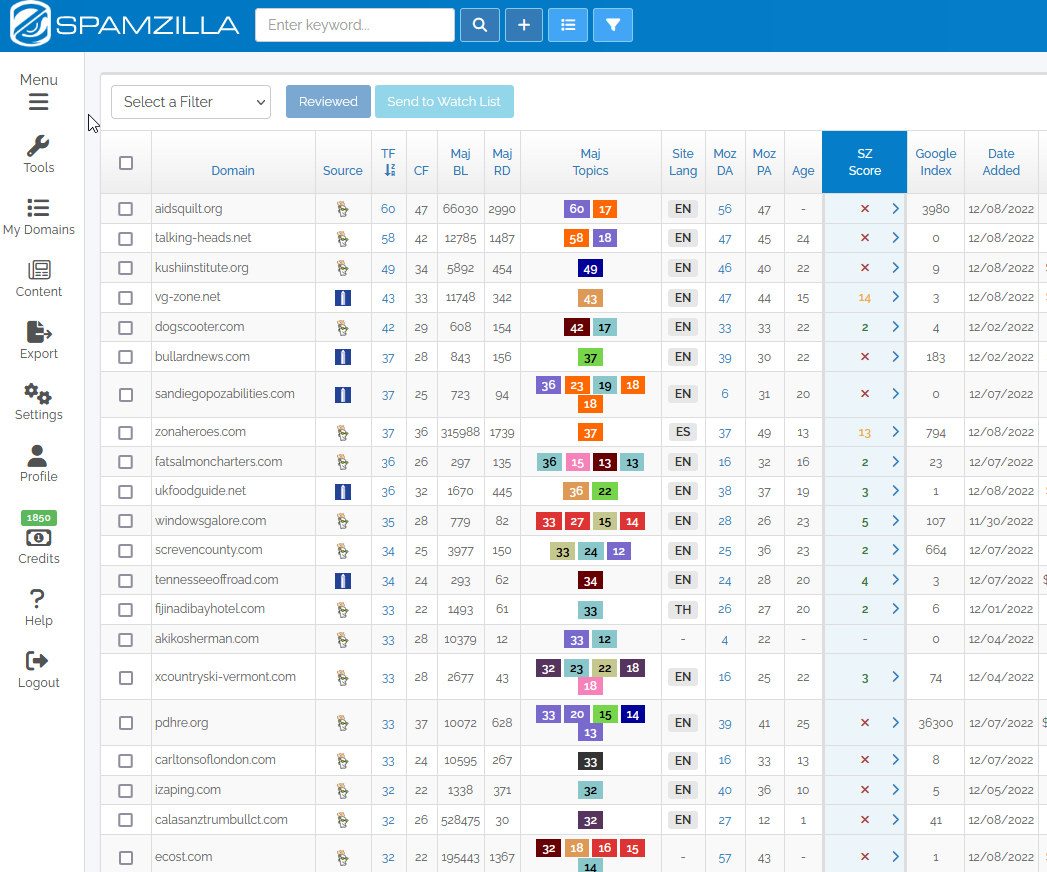The width and height of the screenshot is (1047, 872).
Task: Tick the checkbox for aidsquilt.org
Action: (126, 209)
